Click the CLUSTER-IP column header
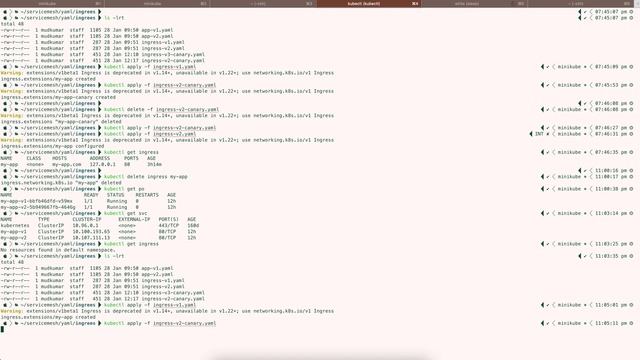The width and height of the screenshot is (640, 360). pos(87,219)
